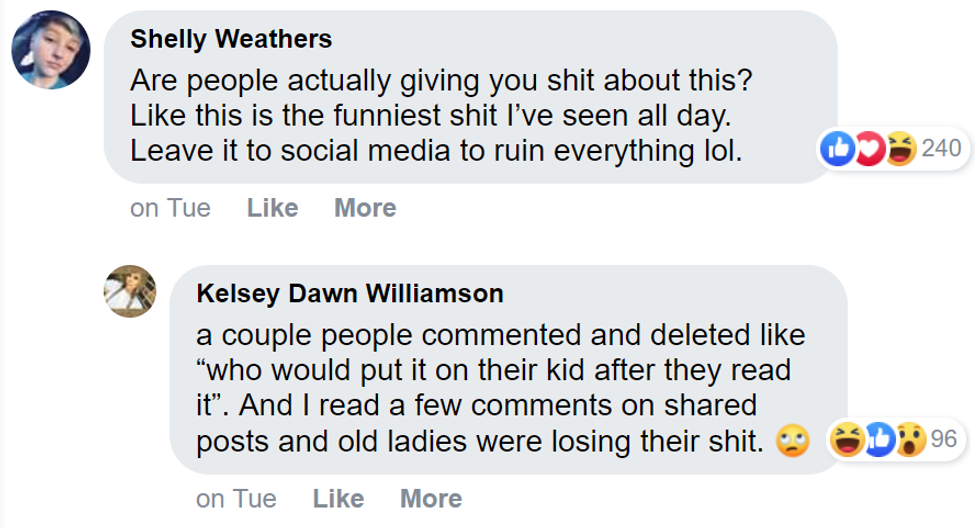
Task: Click the "on Tue" timestamp of Kelsey's reply
Action: coord(237,498)
